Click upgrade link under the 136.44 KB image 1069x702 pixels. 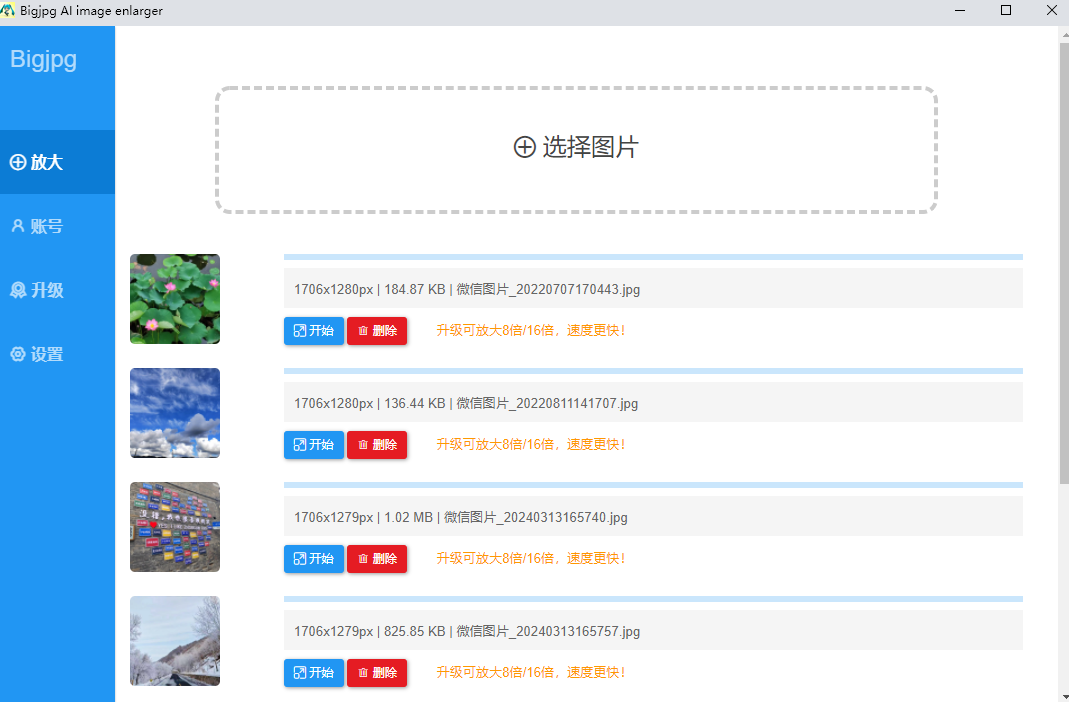[530, 444]
